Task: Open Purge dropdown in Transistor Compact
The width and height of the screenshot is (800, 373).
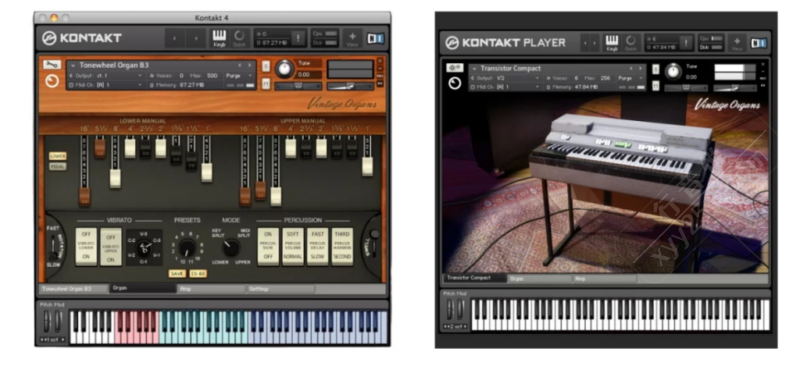Action: pos(631,79)
